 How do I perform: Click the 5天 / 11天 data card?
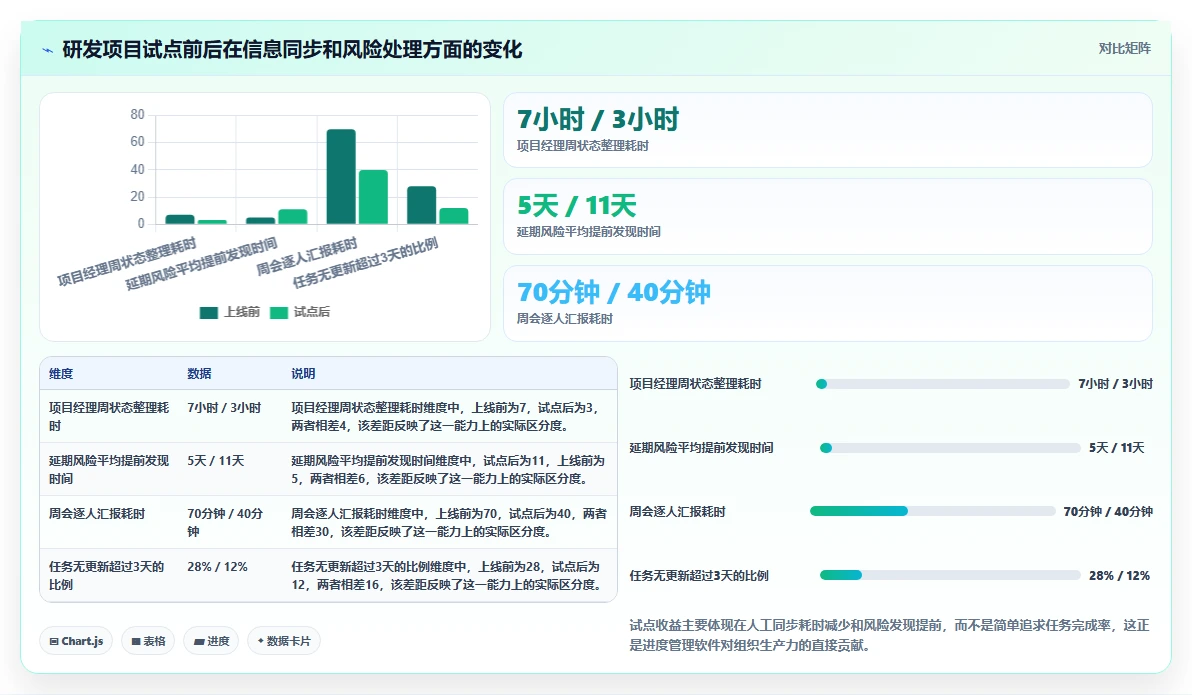(x=827, y=217)
